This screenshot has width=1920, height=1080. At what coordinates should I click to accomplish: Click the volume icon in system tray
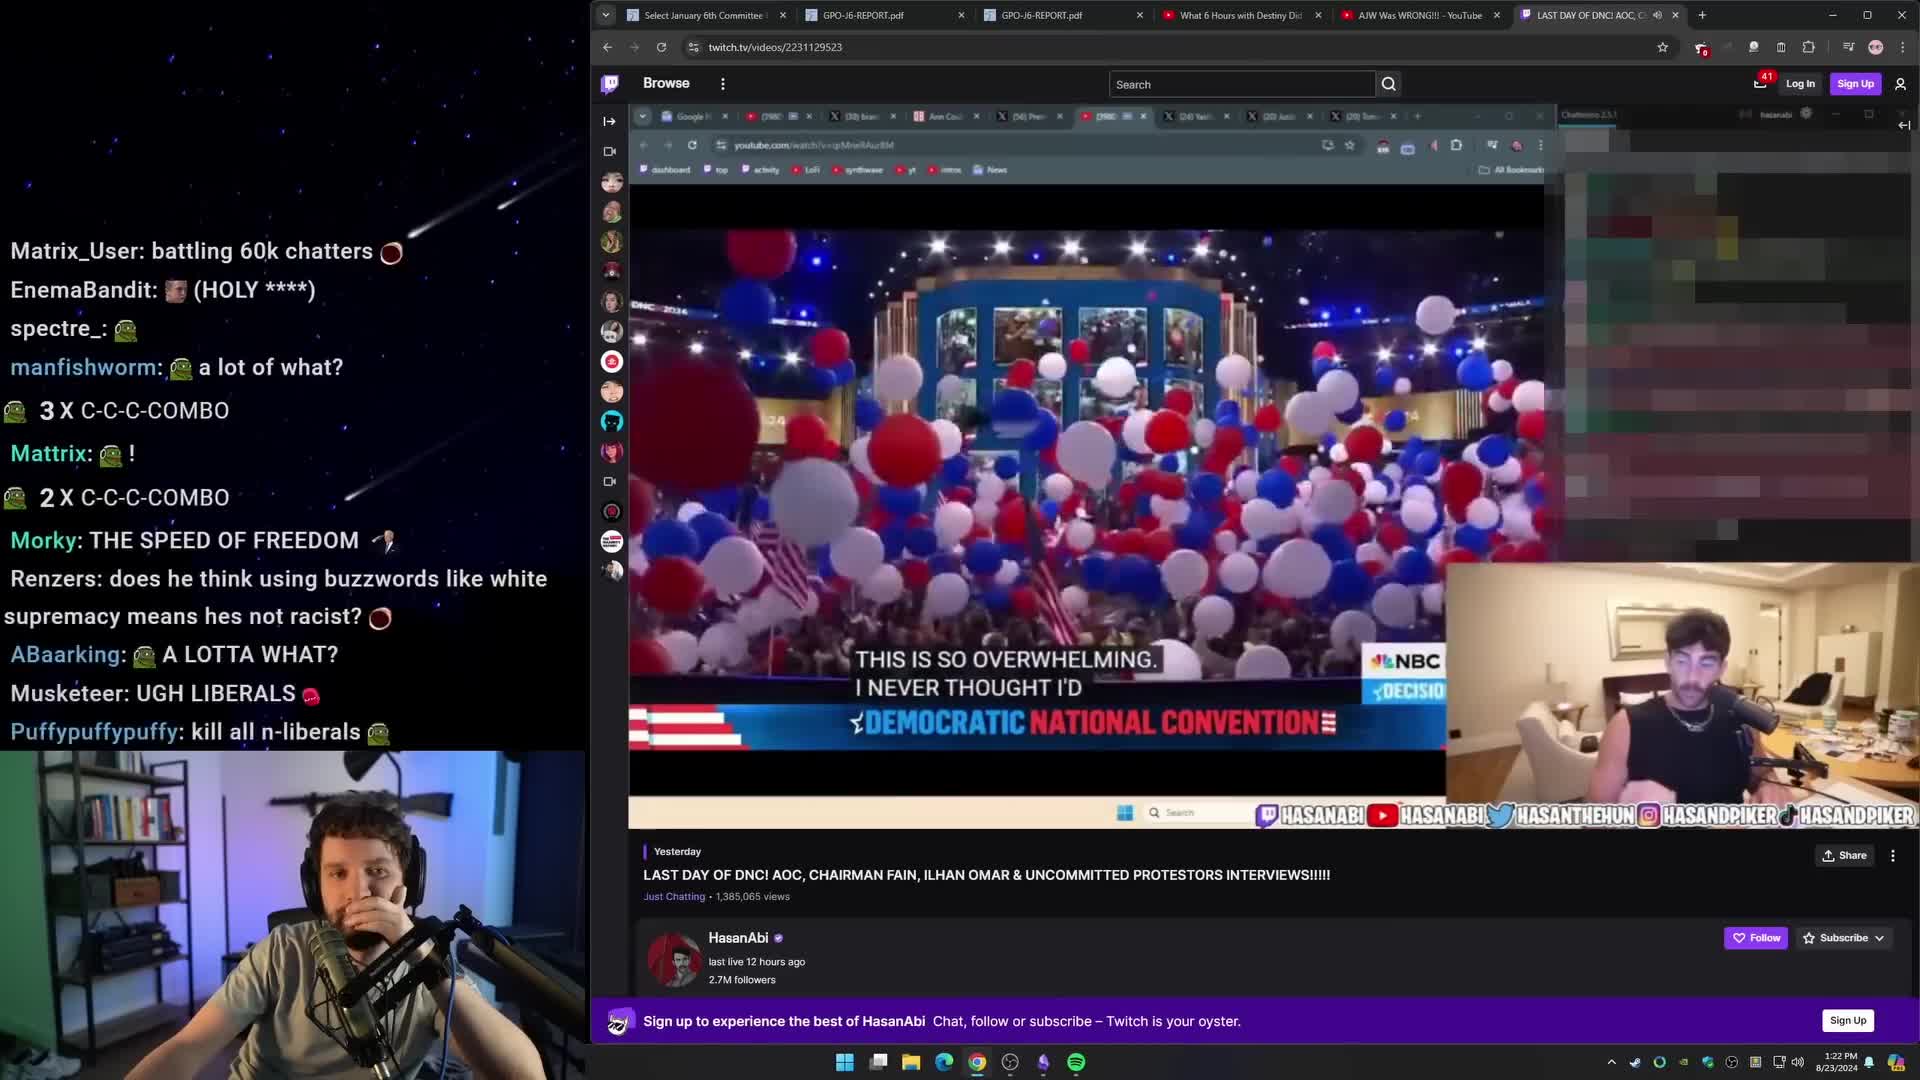[1797, 1062]
